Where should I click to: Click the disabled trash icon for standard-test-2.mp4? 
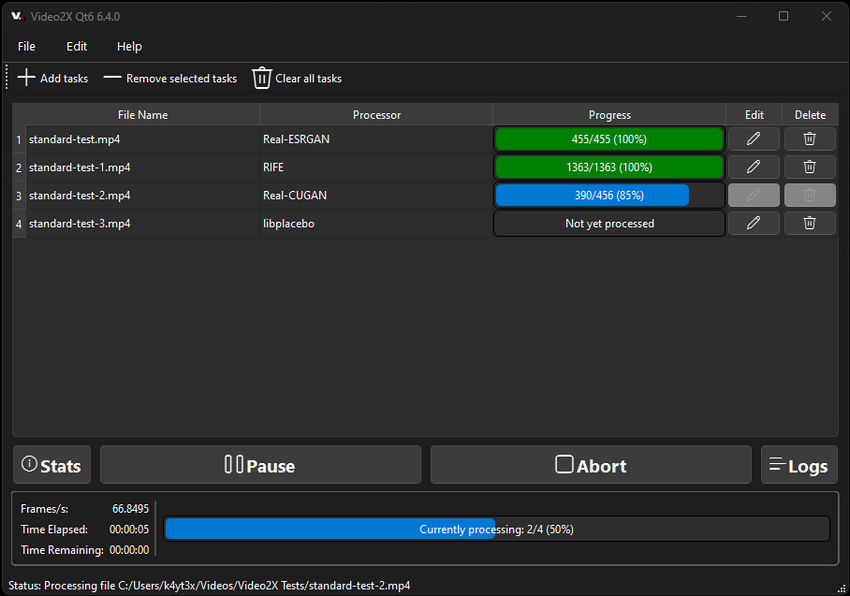click(809, 195)
